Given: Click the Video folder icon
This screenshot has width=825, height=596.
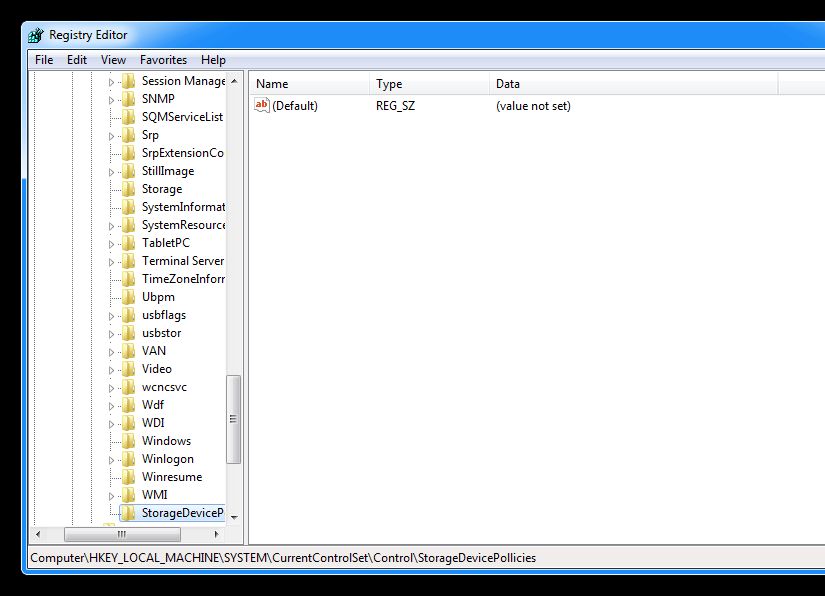Looking at the screenshot, I should coord(128,369).
